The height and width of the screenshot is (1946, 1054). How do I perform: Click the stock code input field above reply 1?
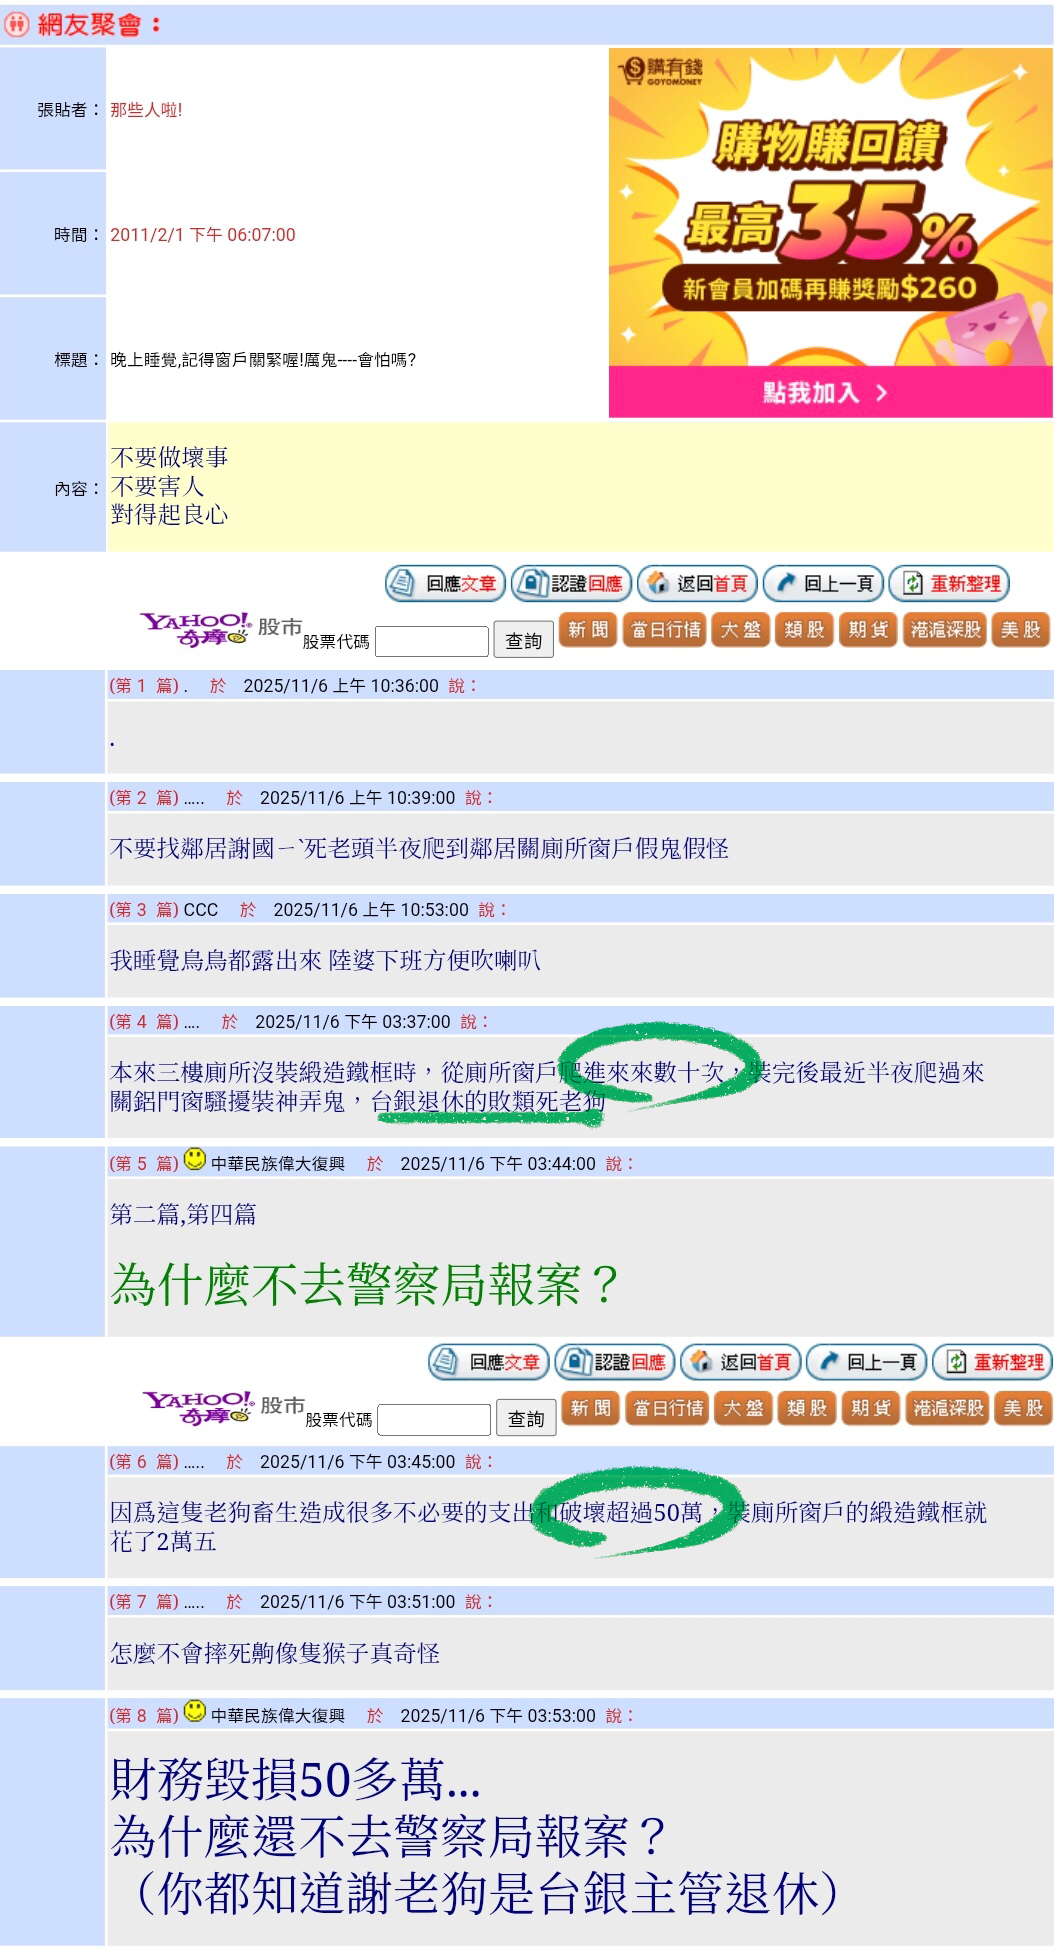[x=431, y=641]
